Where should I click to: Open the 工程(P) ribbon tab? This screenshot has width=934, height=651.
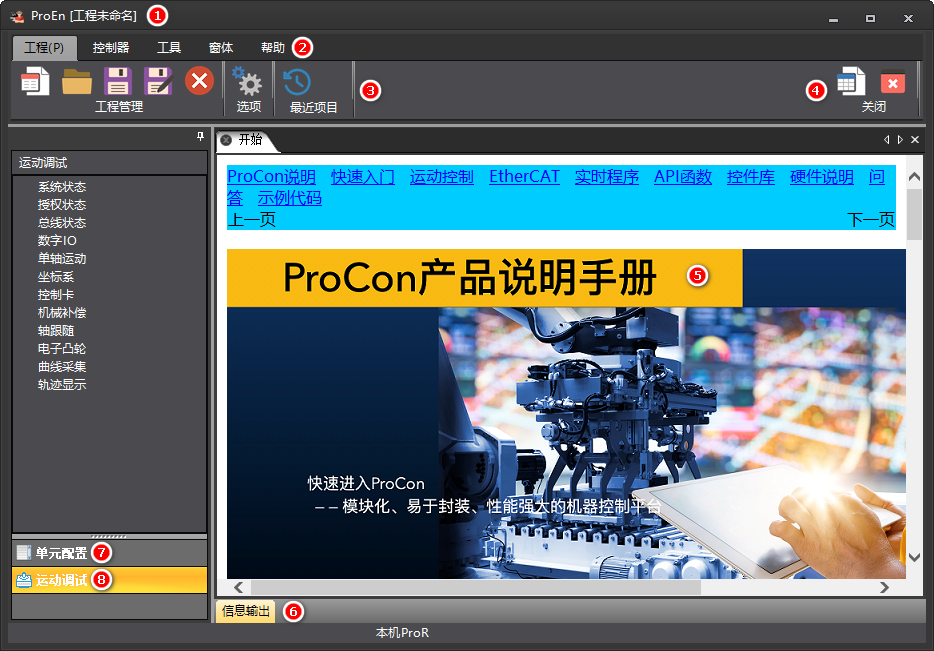click(x=45, y=48)
